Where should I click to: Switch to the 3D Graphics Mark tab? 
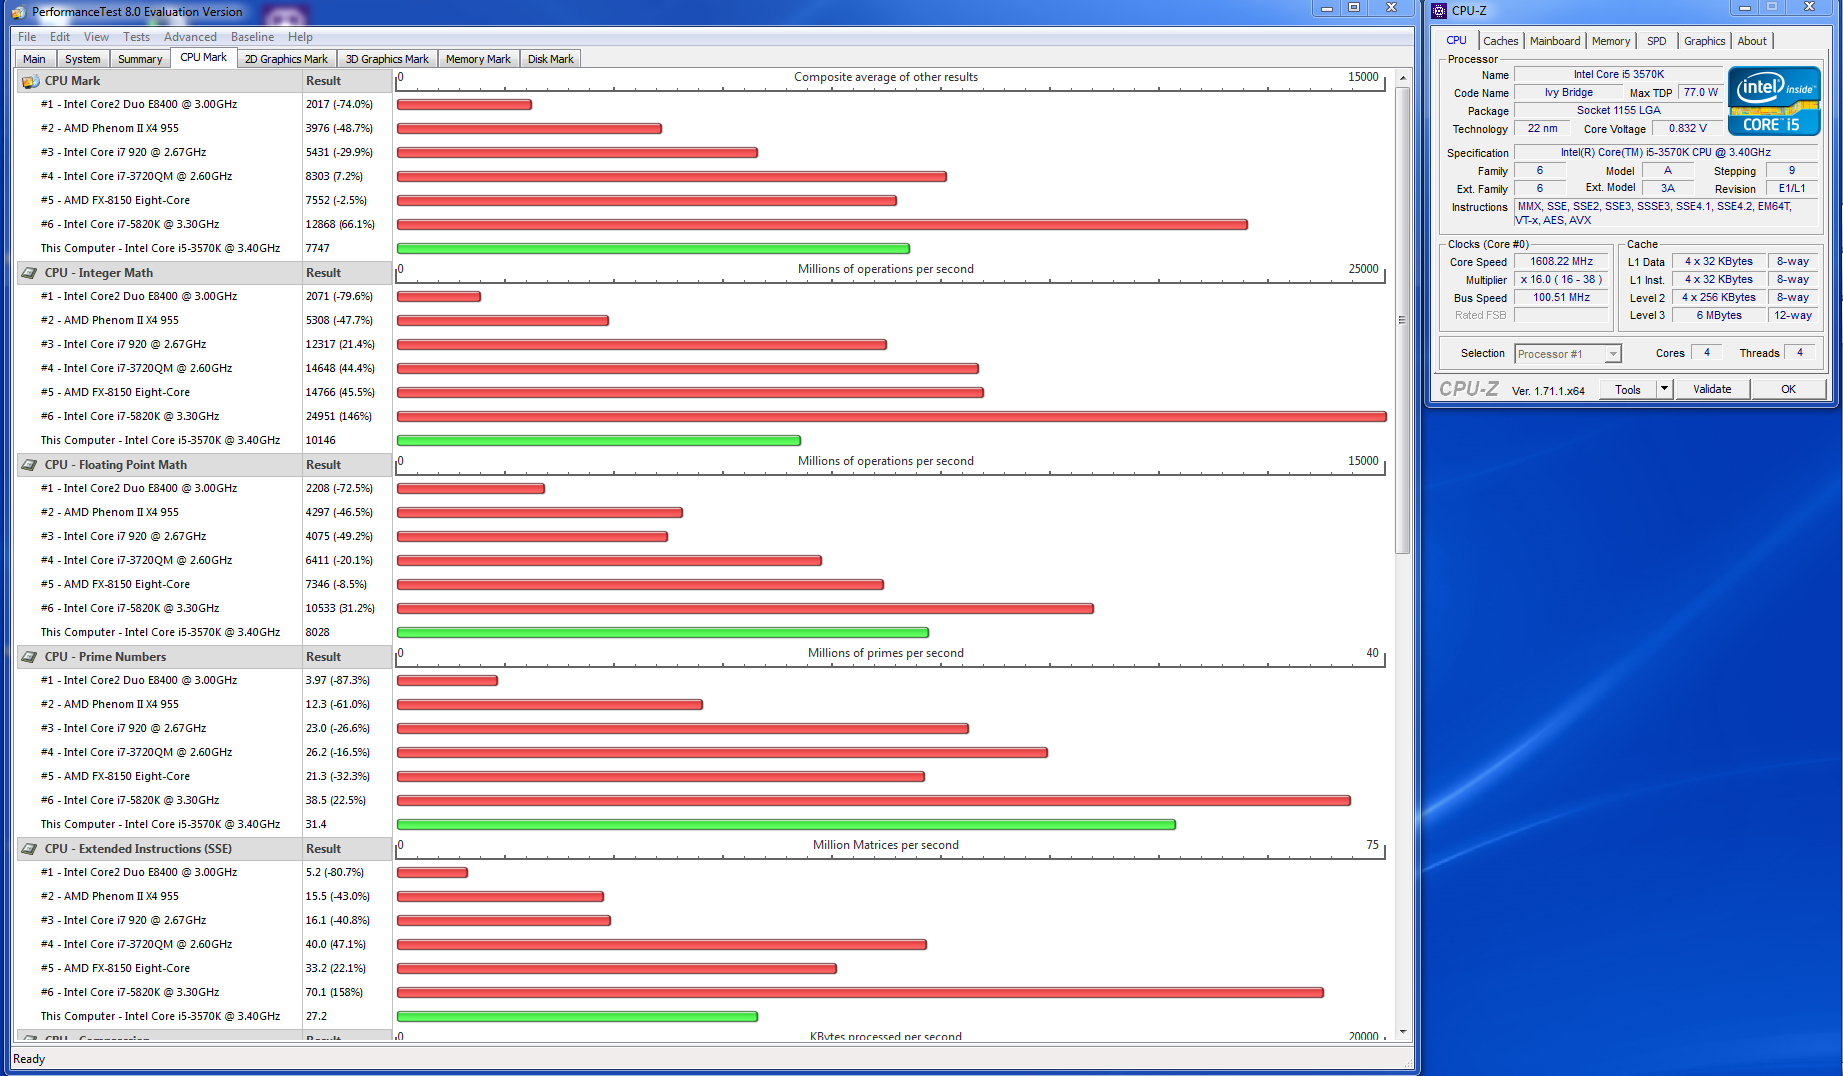tap(387, 59)
